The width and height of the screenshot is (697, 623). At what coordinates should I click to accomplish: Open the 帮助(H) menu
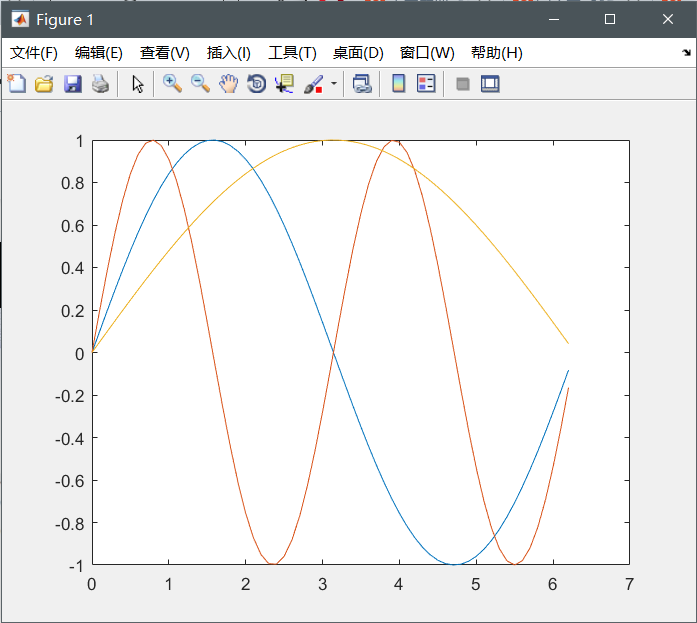pos(497,53)
